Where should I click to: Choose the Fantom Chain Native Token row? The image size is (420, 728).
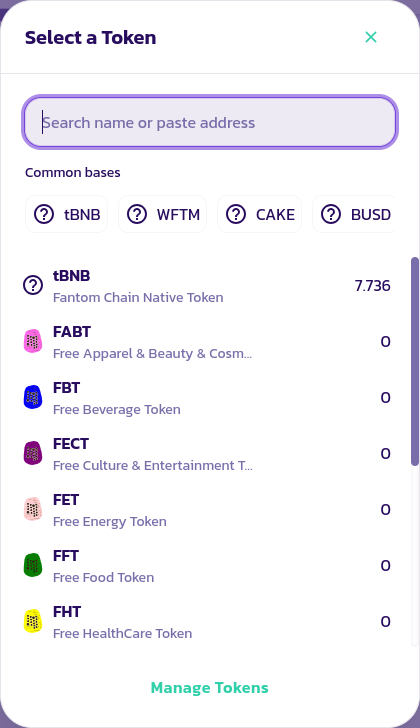207,286
